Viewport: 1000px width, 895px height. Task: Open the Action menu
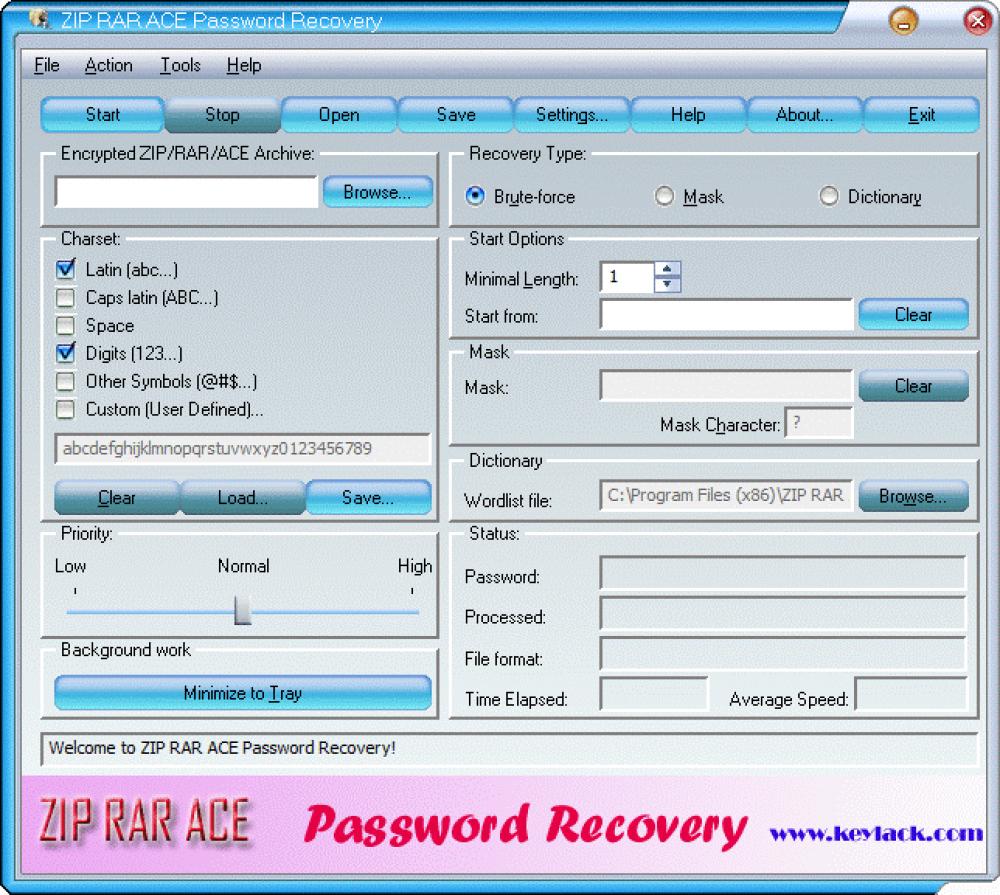coord(108,65)
